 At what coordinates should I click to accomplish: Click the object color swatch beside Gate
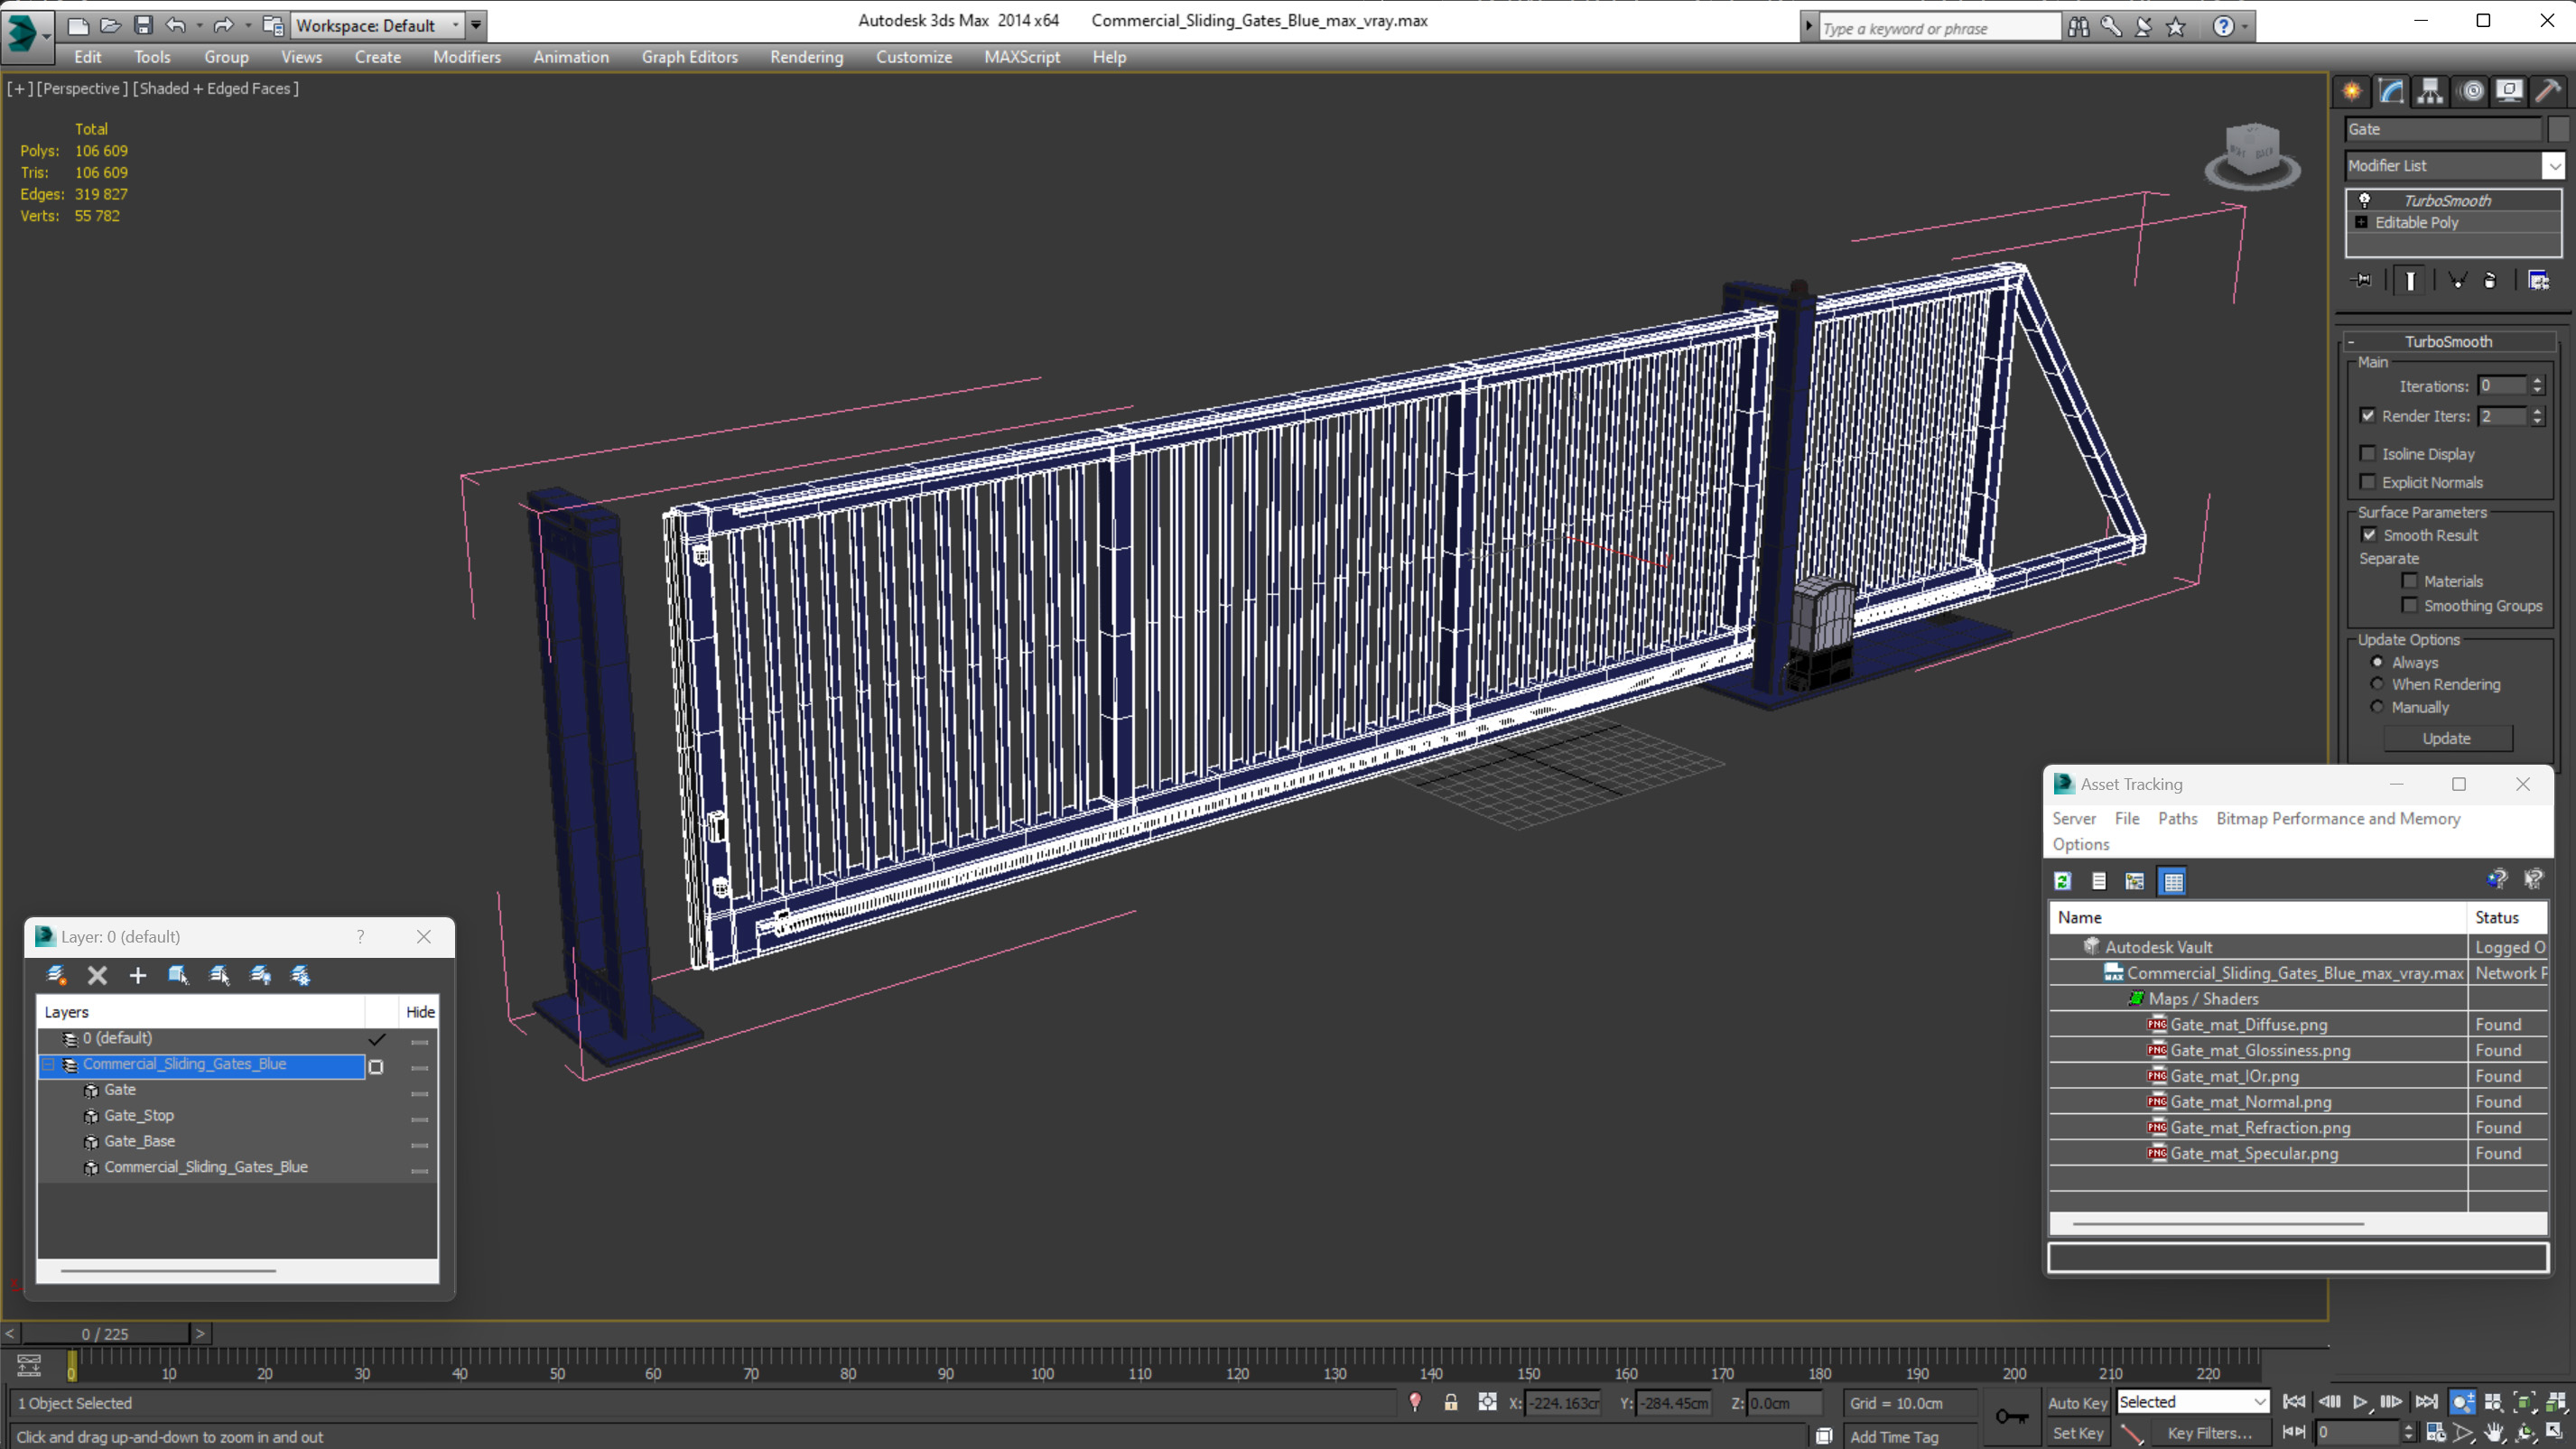(x=2558, y=129)
